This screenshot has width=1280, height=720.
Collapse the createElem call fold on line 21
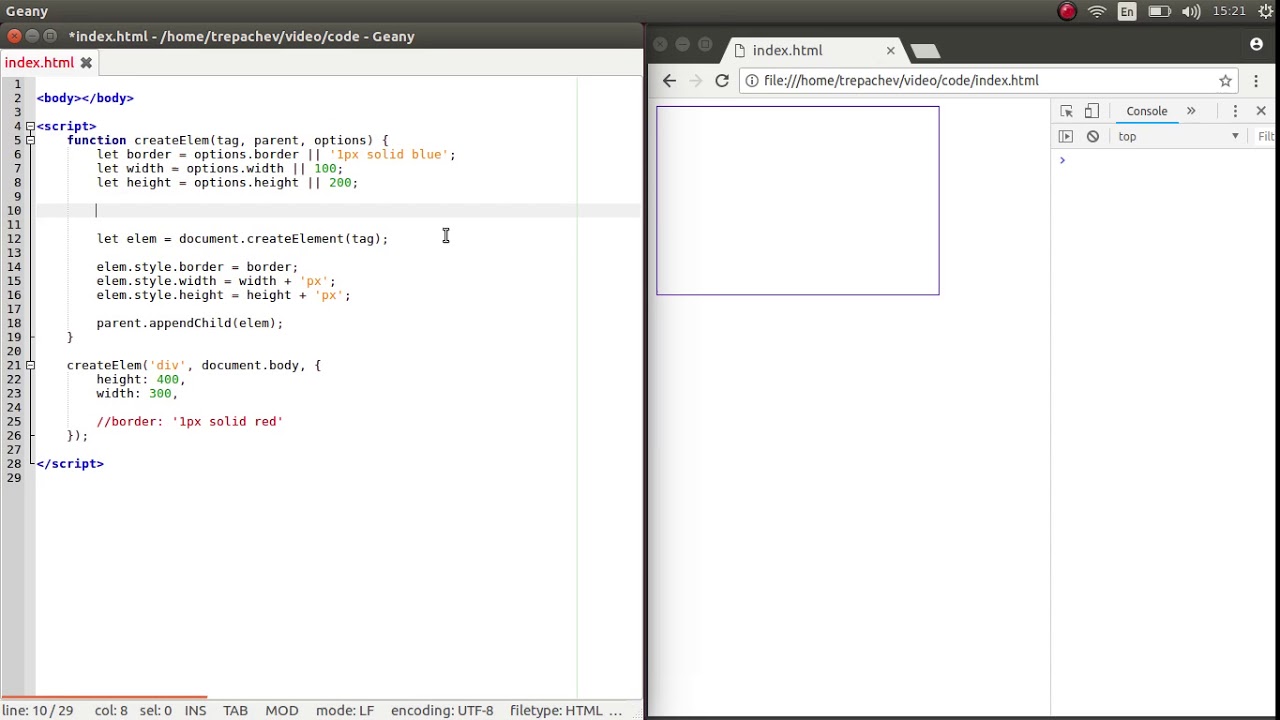30,365
